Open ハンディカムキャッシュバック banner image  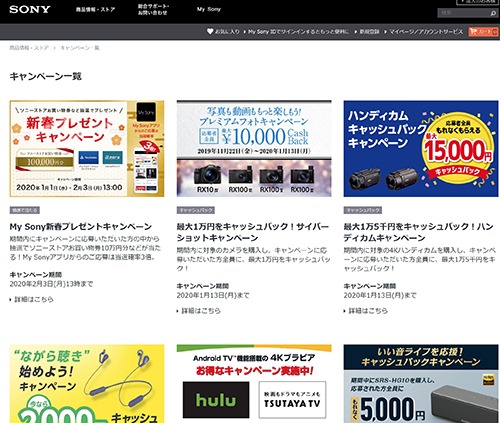(421, 148)
